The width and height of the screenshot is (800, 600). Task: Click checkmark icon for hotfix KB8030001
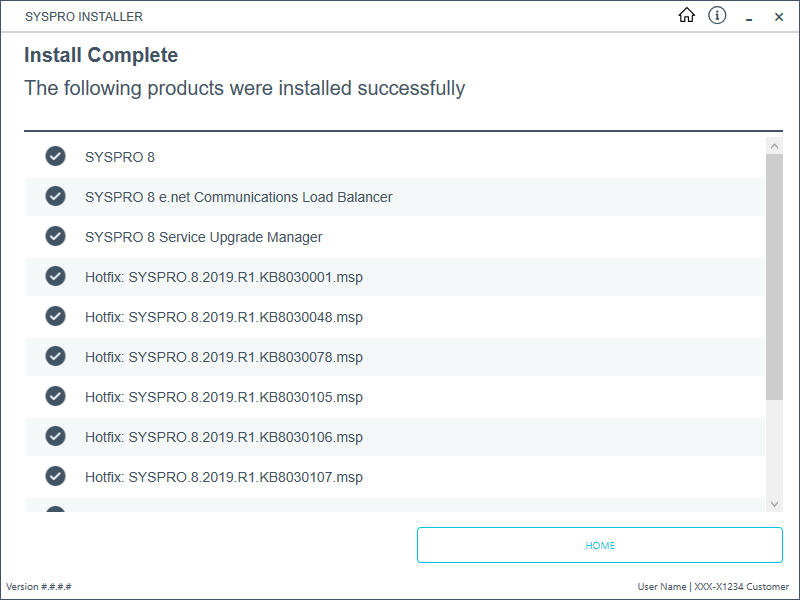coord(55,277)
